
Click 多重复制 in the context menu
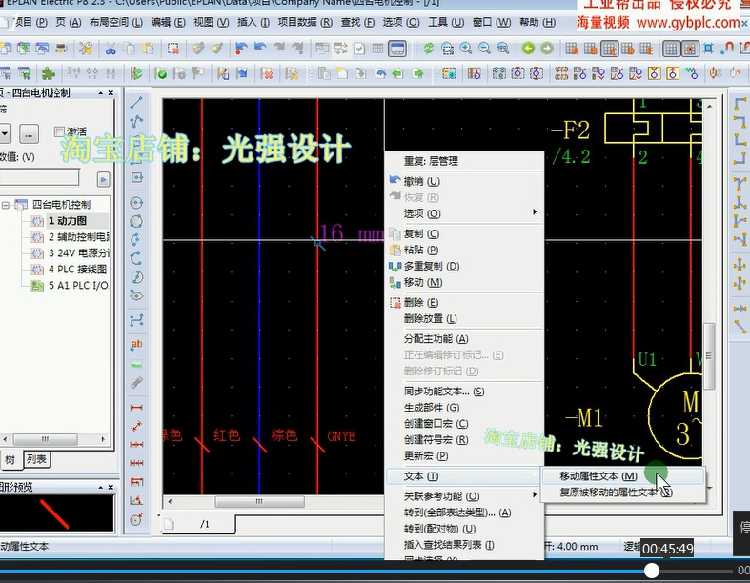click(431, 266)
